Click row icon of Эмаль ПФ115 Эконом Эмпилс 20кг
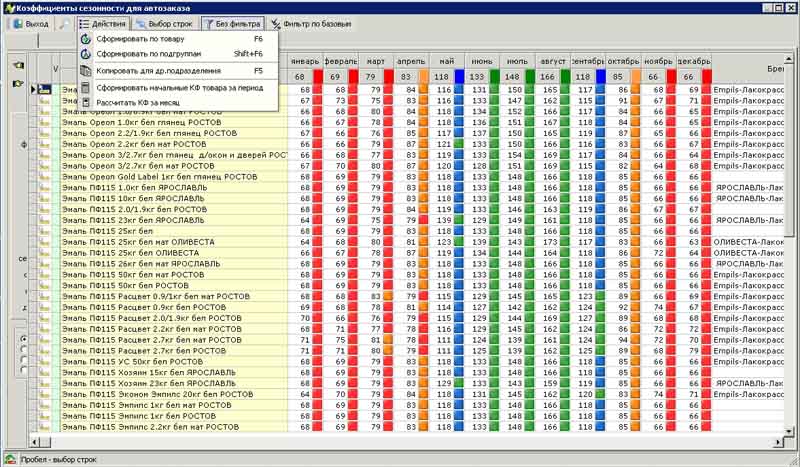Image resolution: width=800 pixels, height=467 pixels. pos(44,395)
